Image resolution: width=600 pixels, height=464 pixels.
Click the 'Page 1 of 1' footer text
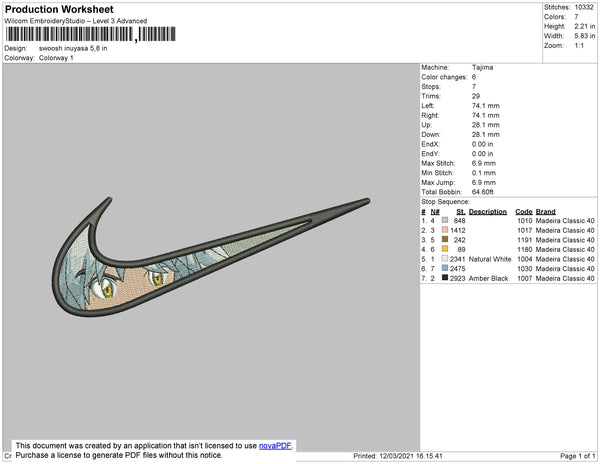578,456
